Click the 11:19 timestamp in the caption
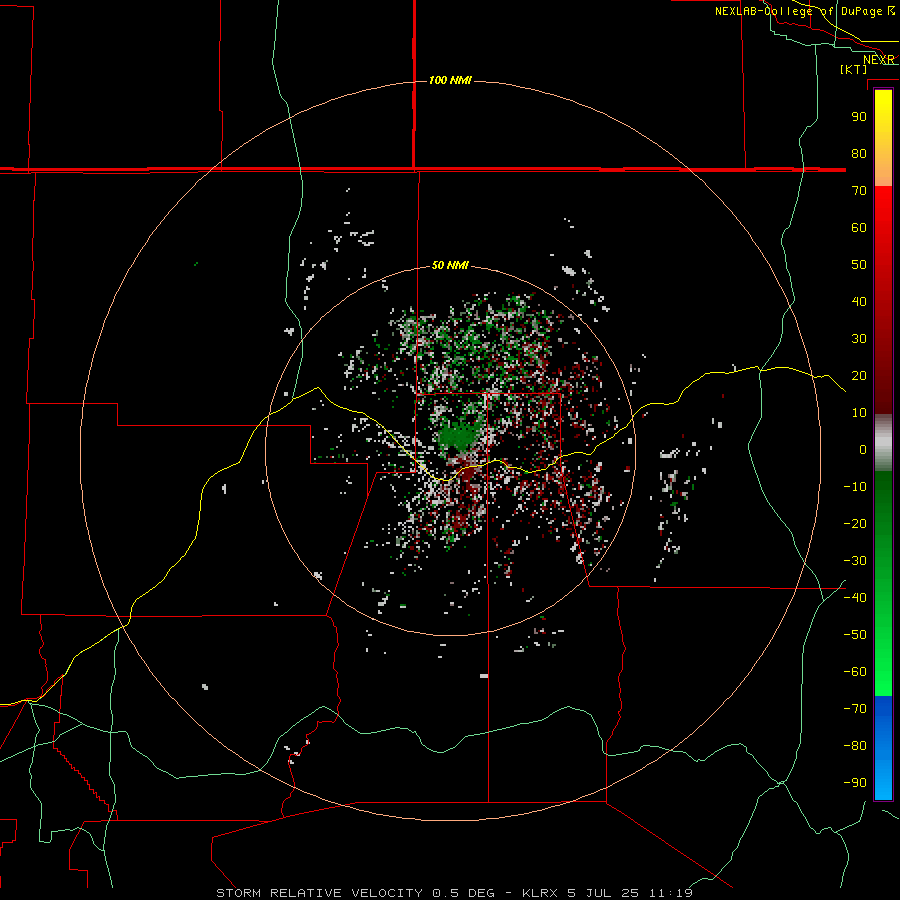The height and width of the screenshot is (900, 900). tap(670, 893)
